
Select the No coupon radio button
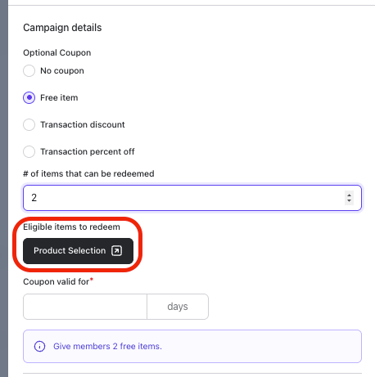[x=29, y=71]
